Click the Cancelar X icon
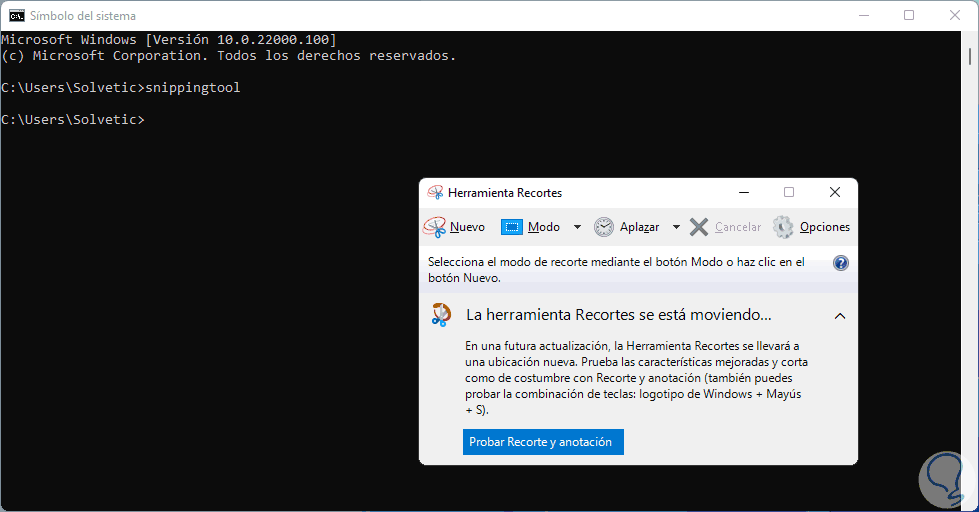This screenshot has width=979, height=512. click(x=699, y=227)
